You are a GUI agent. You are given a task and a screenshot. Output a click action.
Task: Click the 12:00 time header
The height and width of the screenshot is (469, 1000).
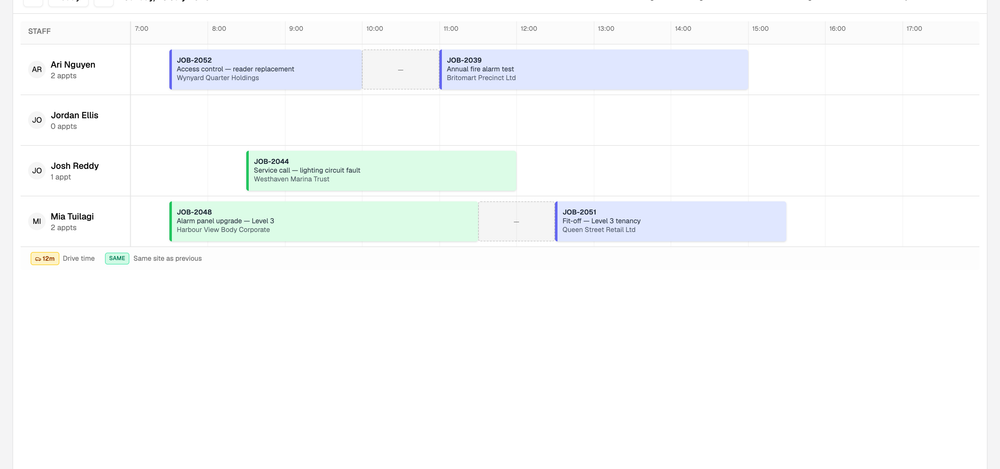529,29
